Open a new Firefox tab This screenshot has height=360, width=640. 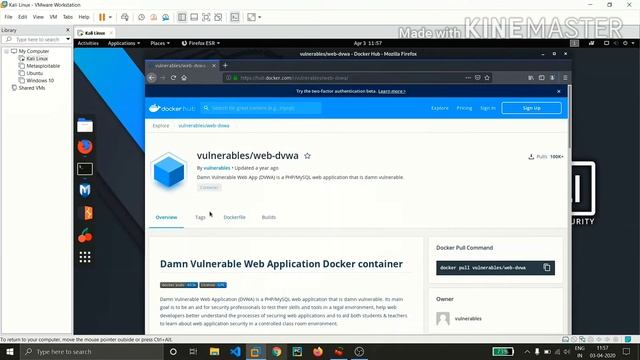pyautogui.click(x=225, y=65)
